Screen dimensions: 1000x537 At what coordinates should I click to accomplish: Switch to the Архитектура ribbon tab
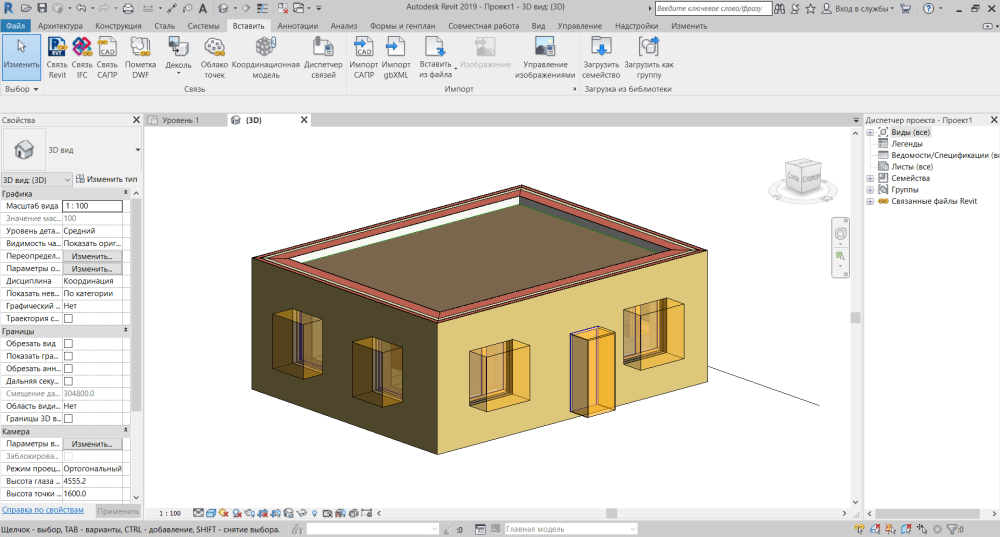(x=60, y=24)
